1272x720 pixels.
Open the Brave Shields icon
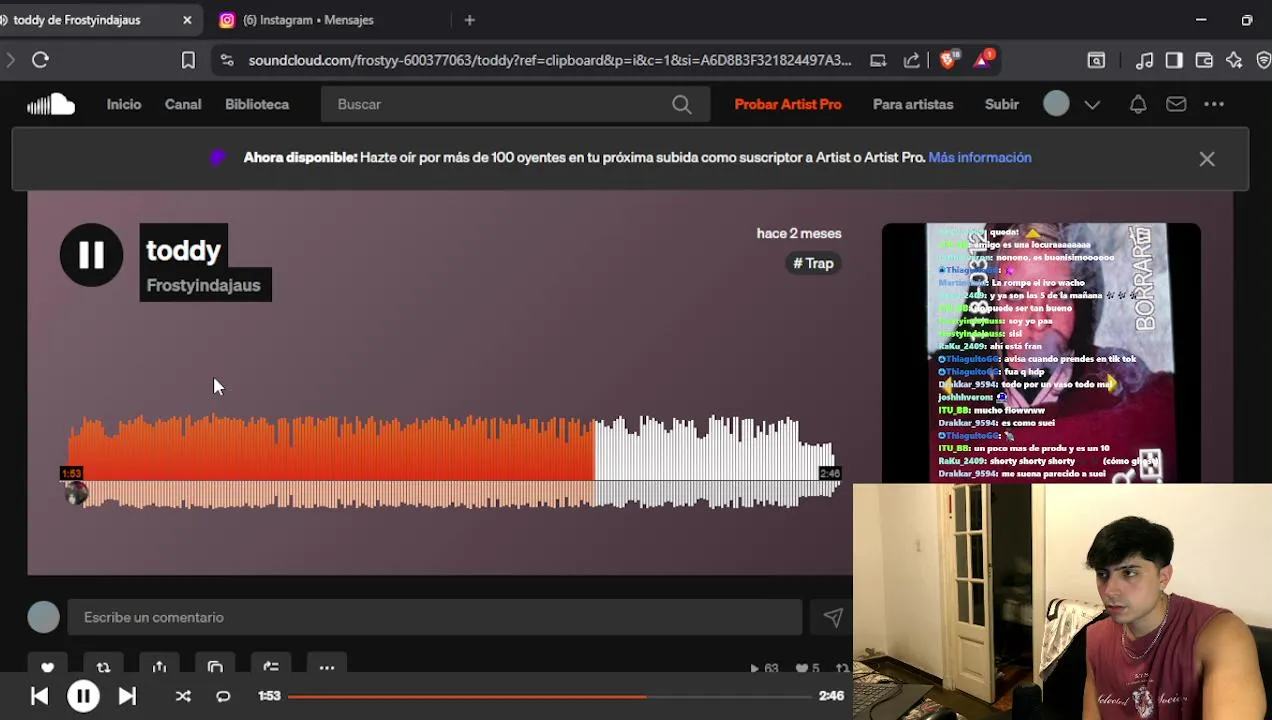(x=948, y=59)
